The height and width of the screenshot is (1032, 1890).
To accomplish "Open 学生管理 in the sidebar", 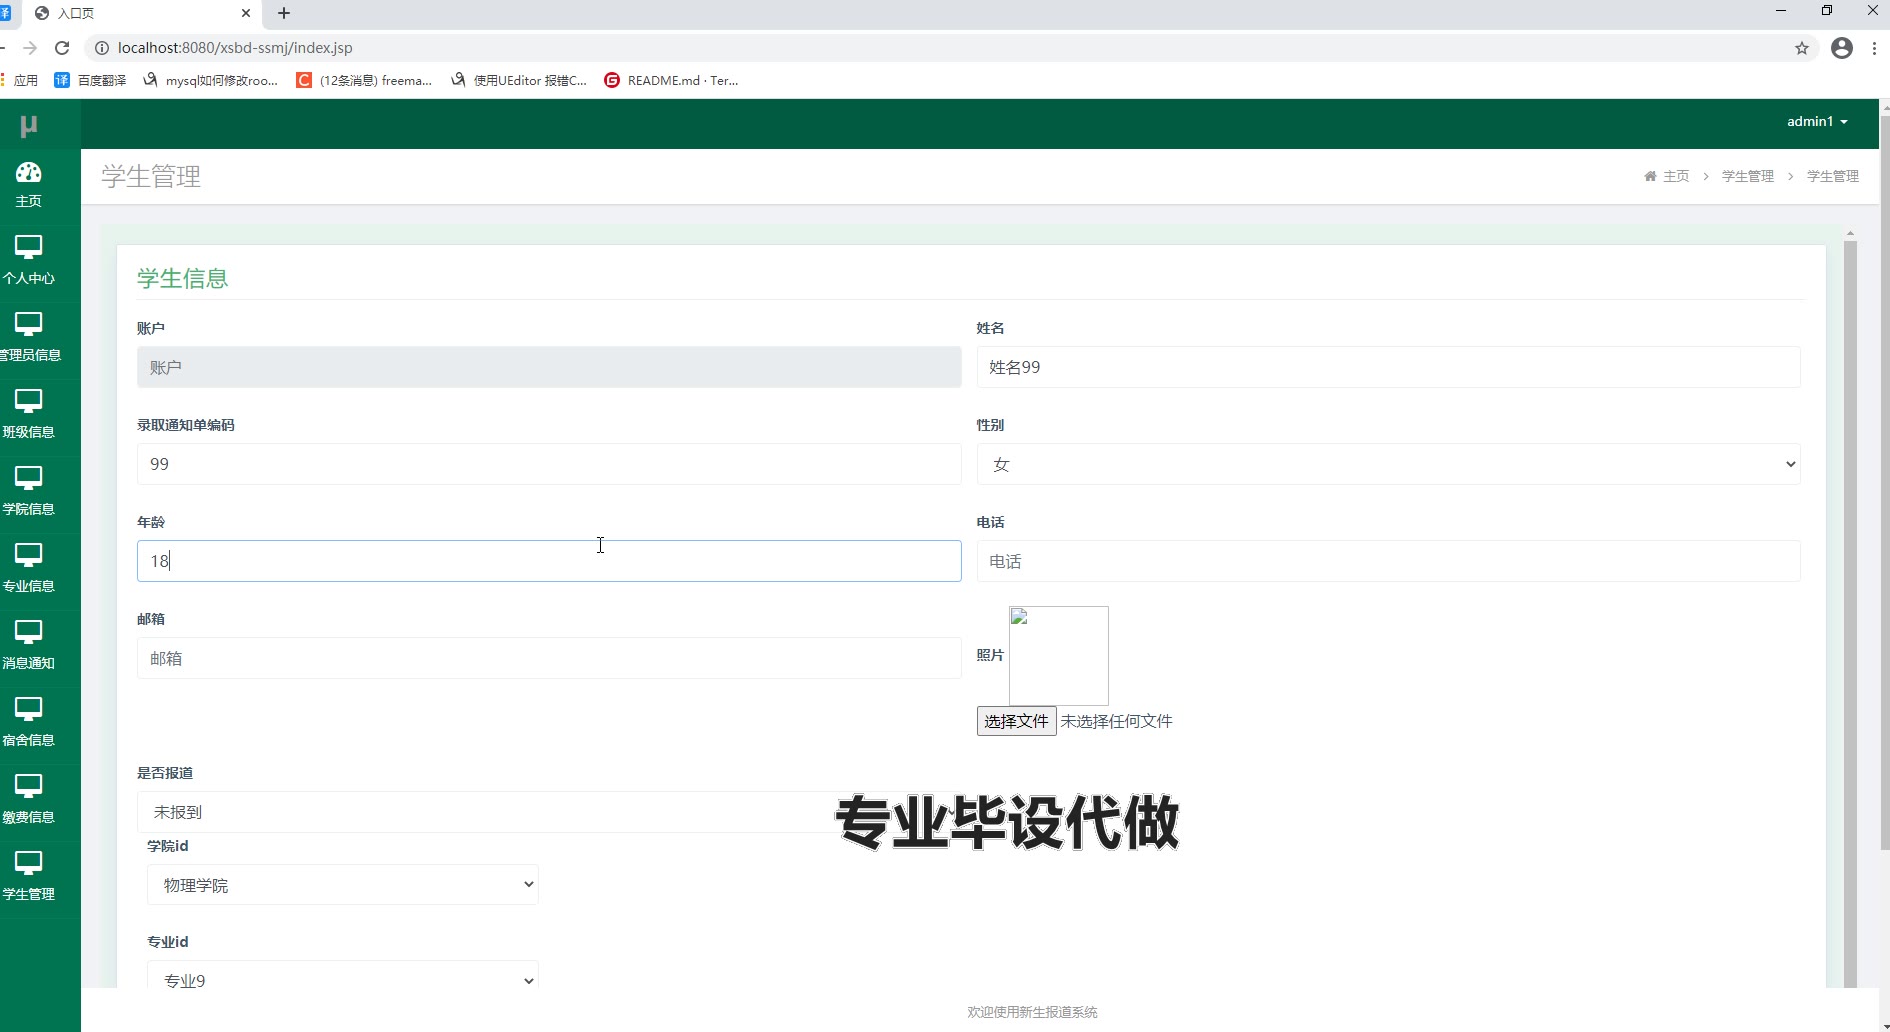I will click(x=29, y=878).
